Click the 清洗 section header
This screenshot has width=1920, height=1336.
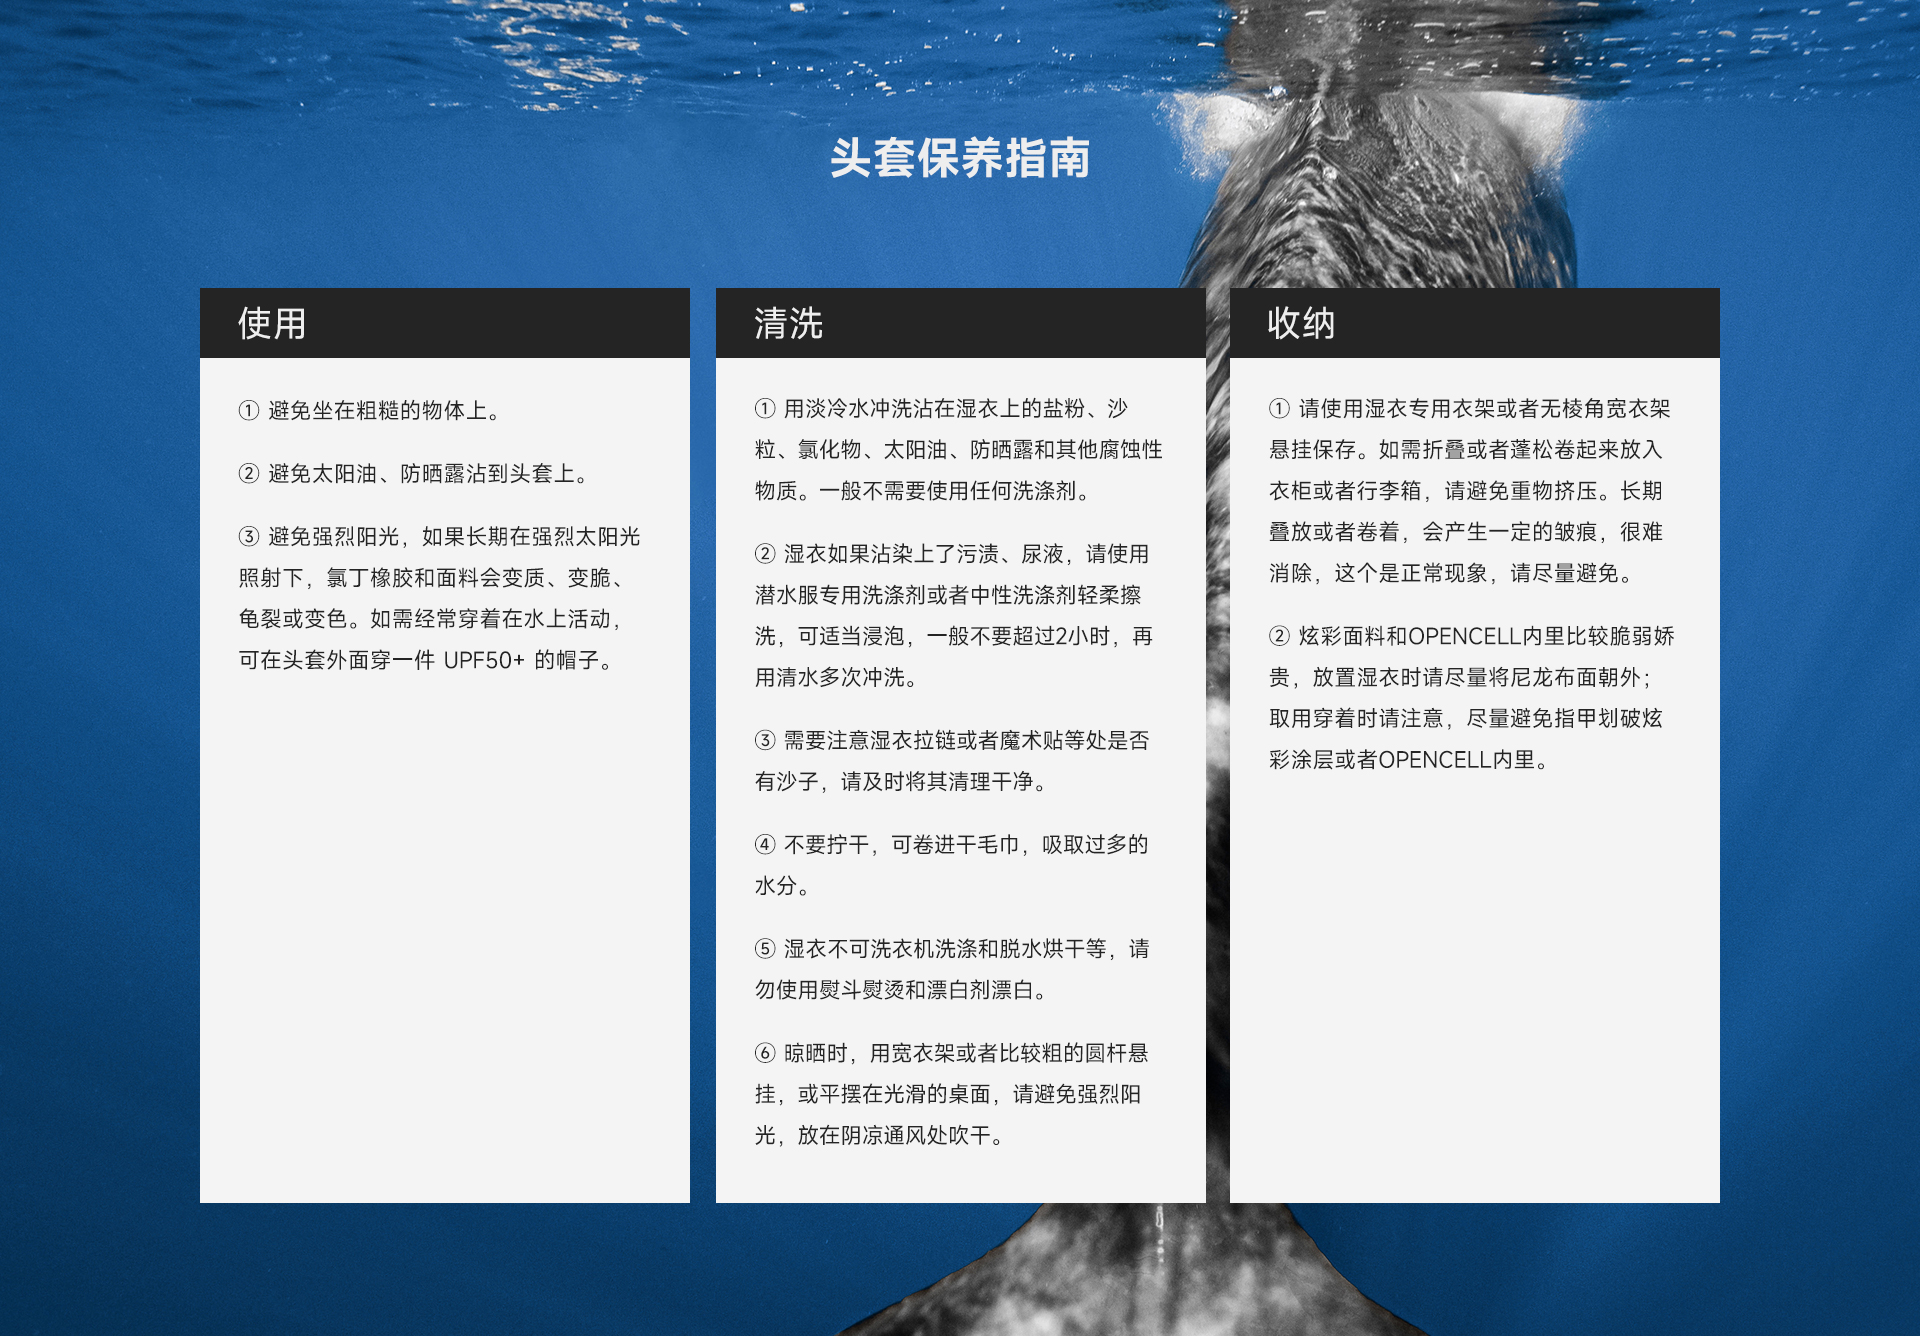pyautogui.click(x=784, y=324)
